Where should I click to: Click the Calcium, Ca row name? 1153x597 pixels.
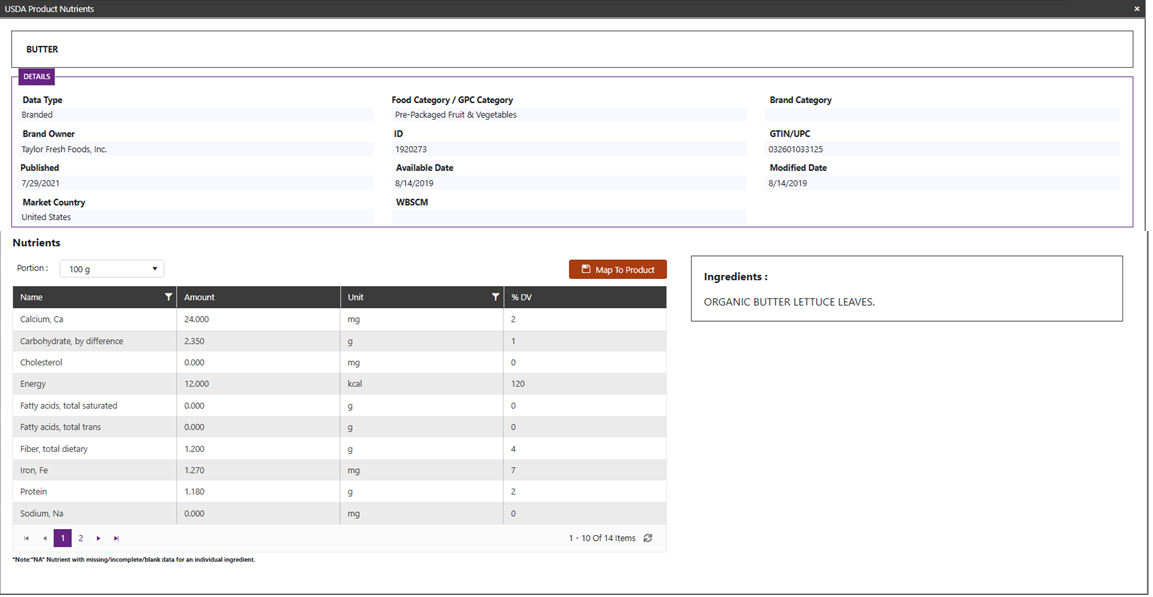tap(42, 320)
